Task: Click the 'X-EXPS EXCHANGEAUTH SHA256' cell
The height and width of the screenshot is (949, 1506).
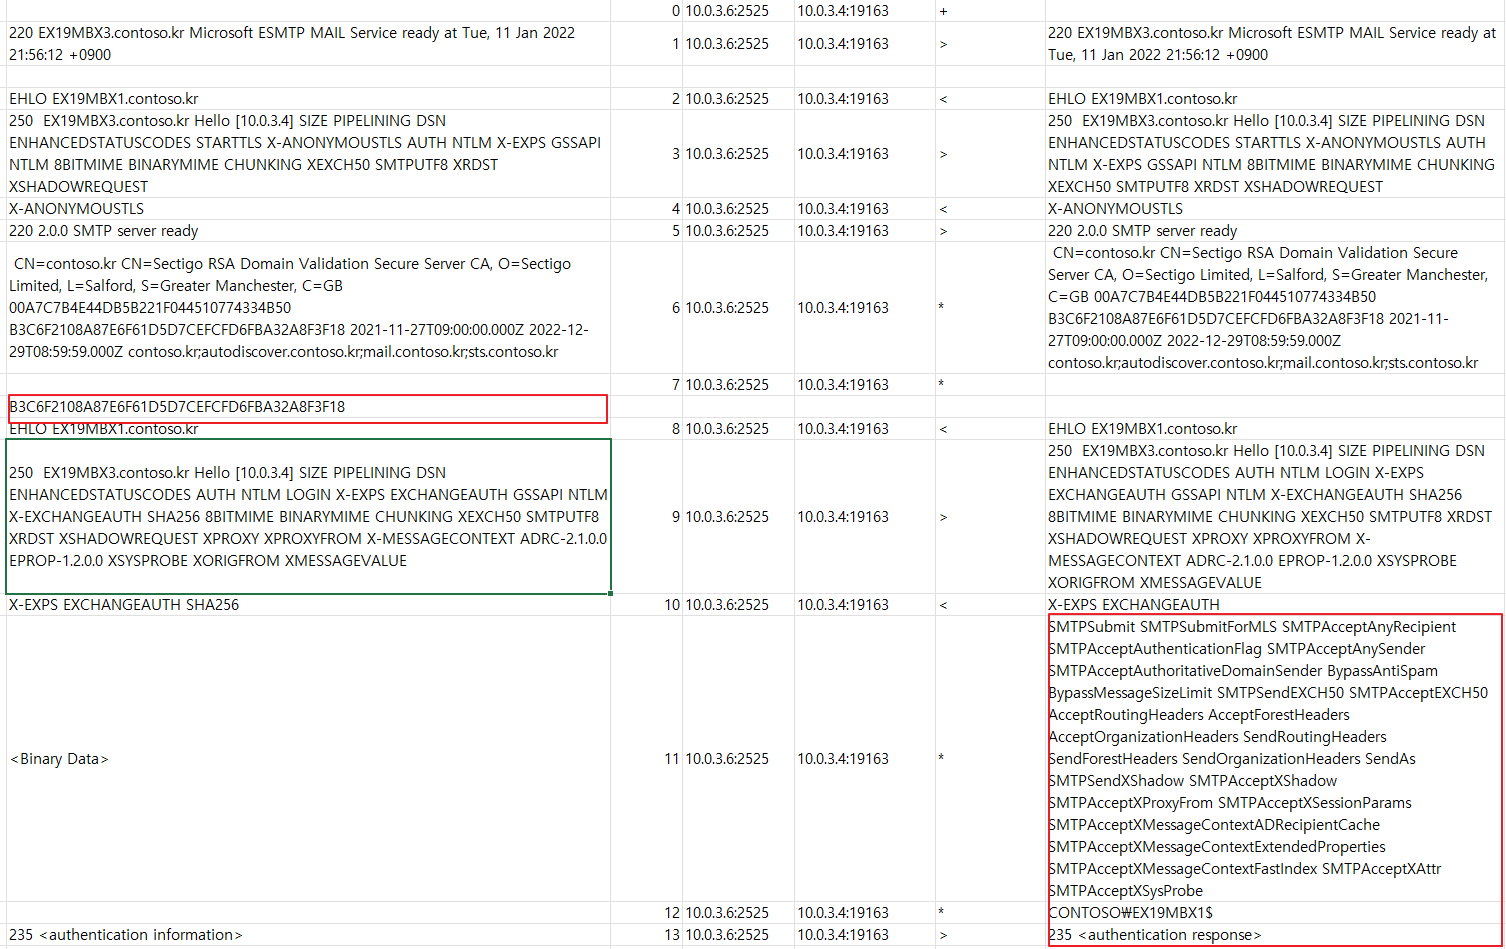Action: [x=308, y=605]
